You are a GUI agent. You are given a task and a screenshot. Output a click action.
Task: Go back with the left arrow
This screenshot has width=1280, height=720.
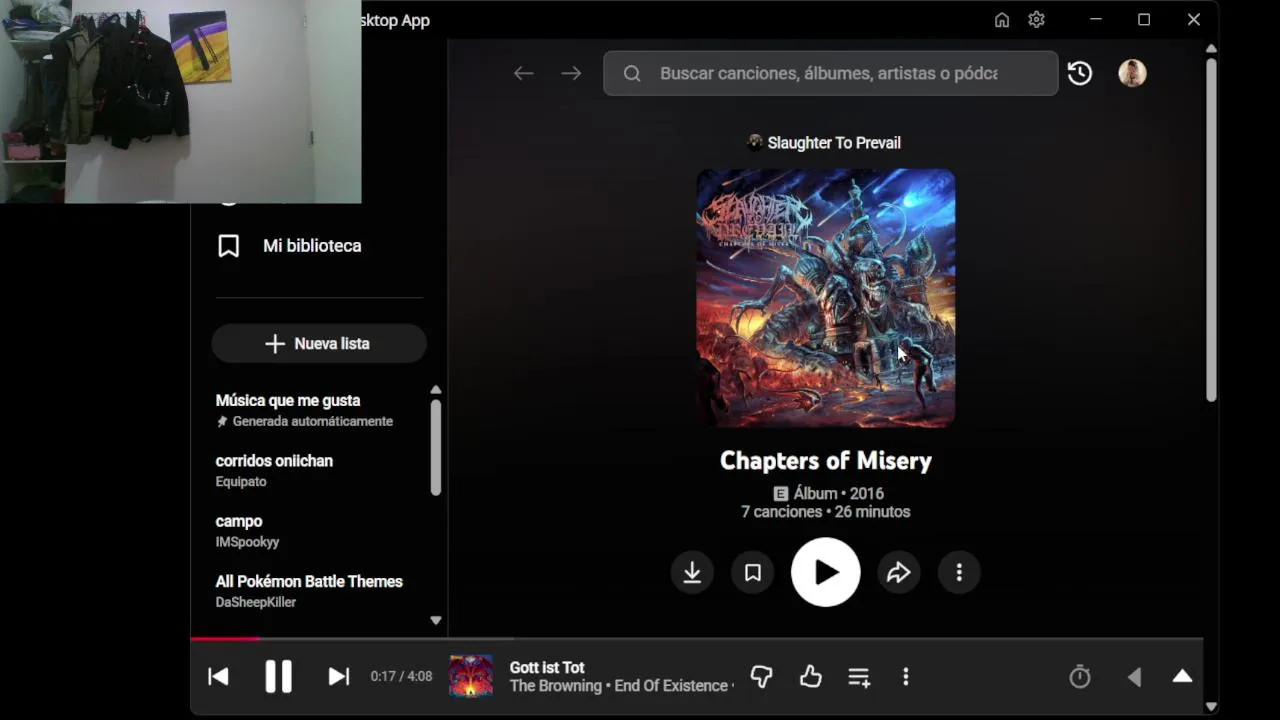click(523, 73)
